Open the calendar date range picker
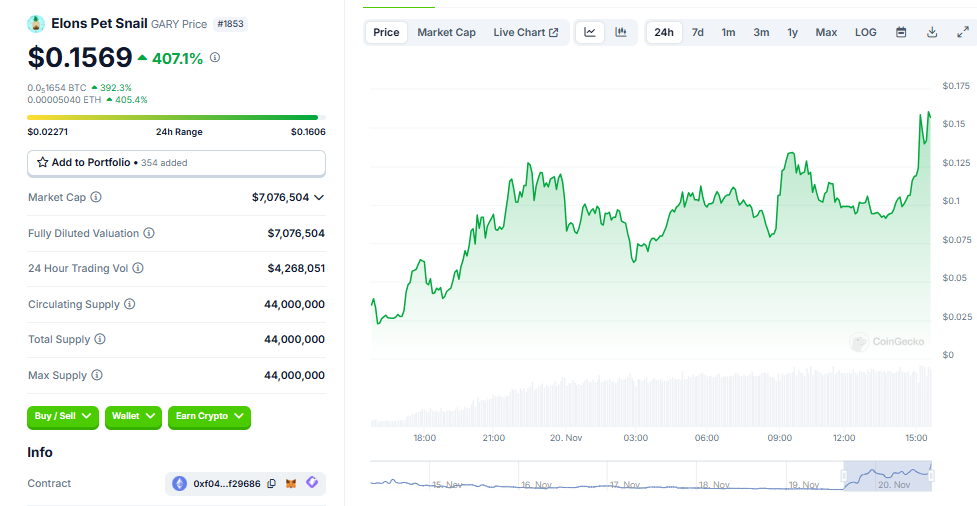This screenshot has width=977, height=506. pos(901,32)
